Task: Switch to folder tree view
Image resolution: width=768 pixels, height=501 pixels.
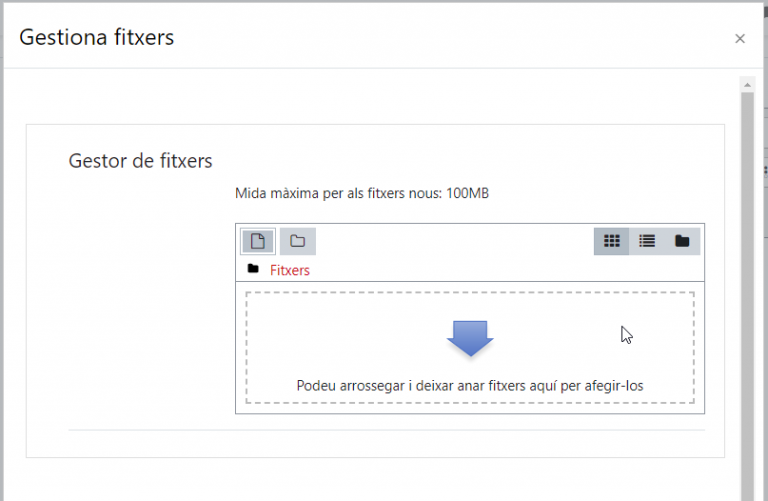Action: pyautogui.click(x=682, y=241)
